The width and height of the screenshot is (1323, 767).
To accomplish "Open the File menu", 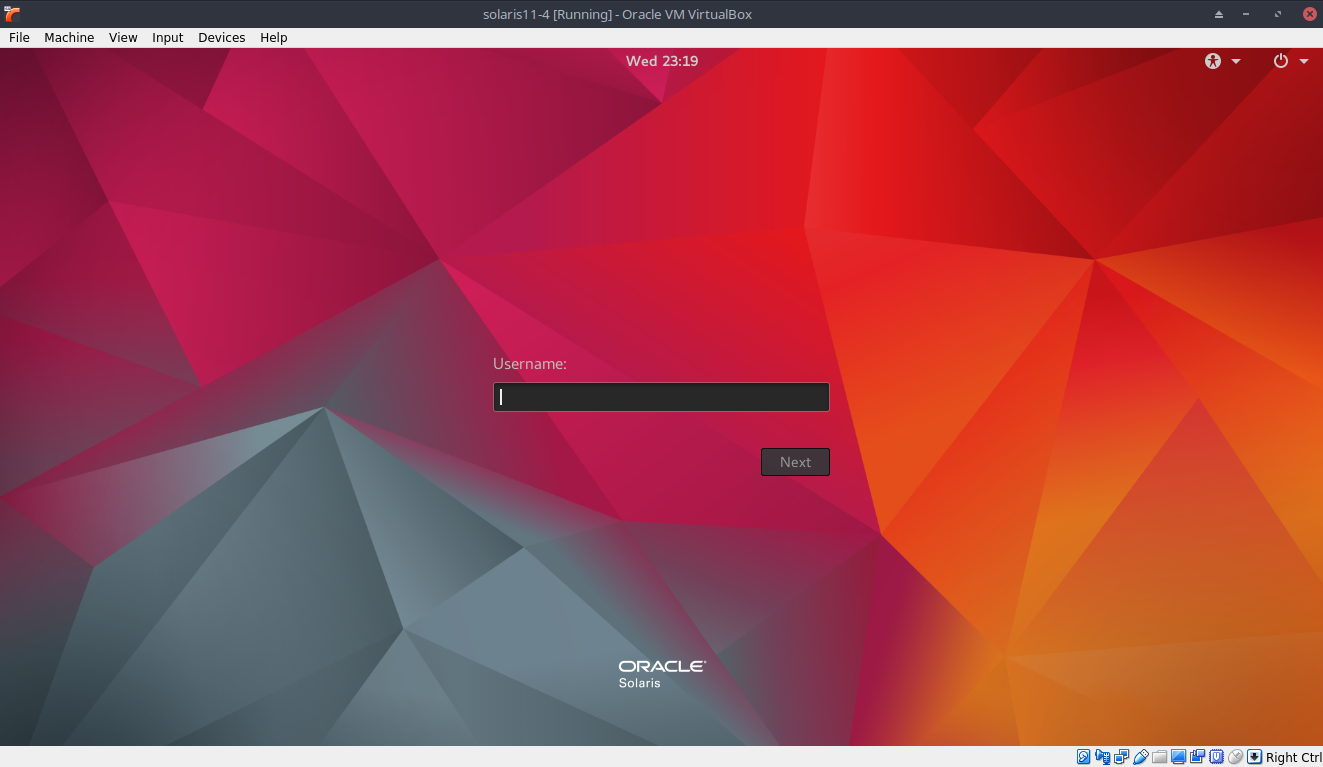I will [19, 37].
